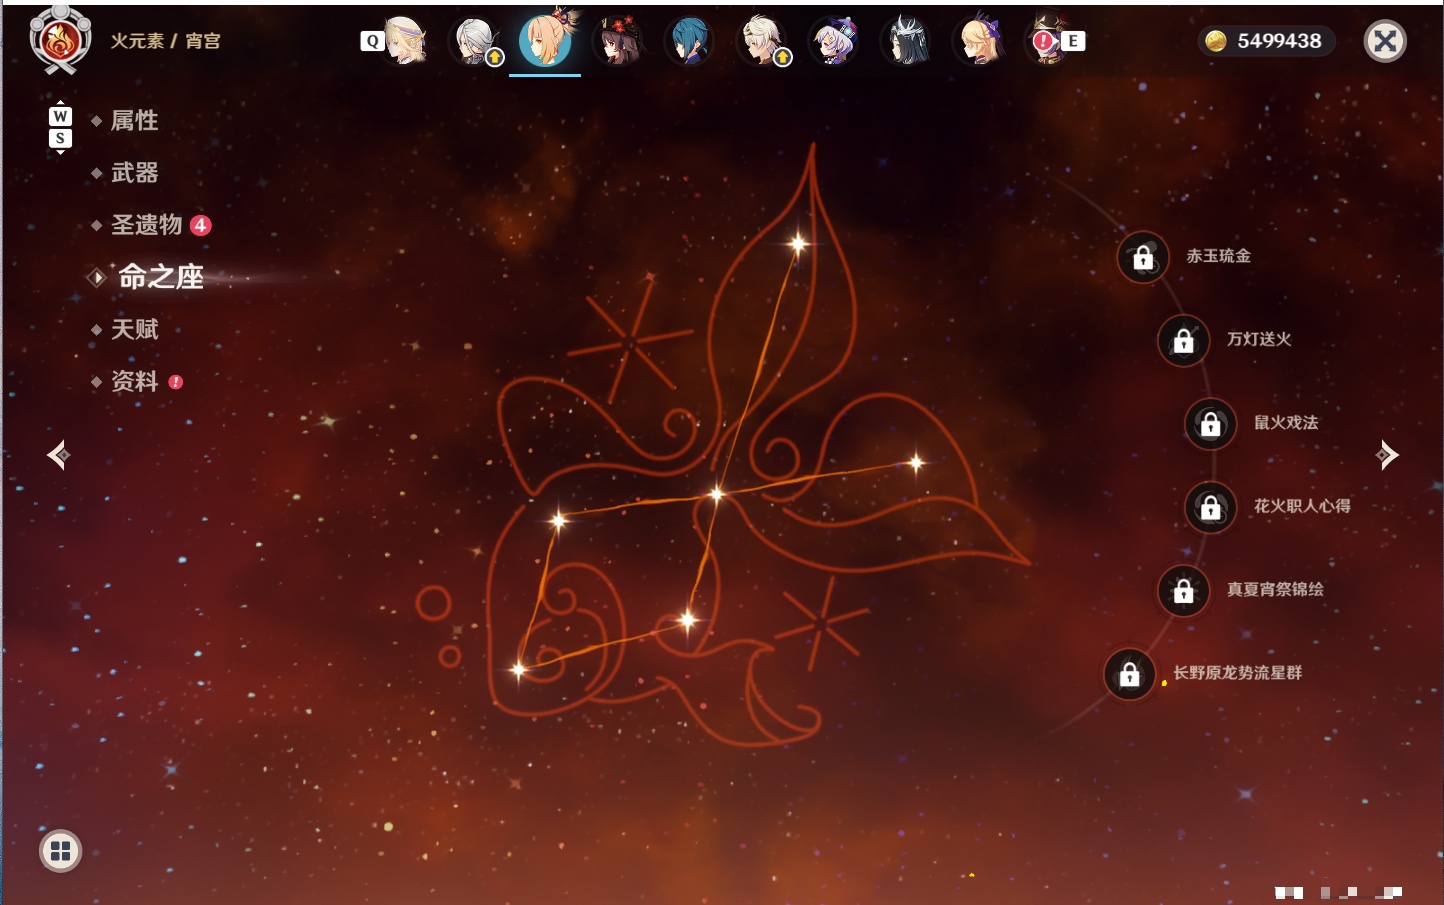This screenshot has height=905, width=1444.
Task: Open the 天赋 talents page
Action: [134, 329]
